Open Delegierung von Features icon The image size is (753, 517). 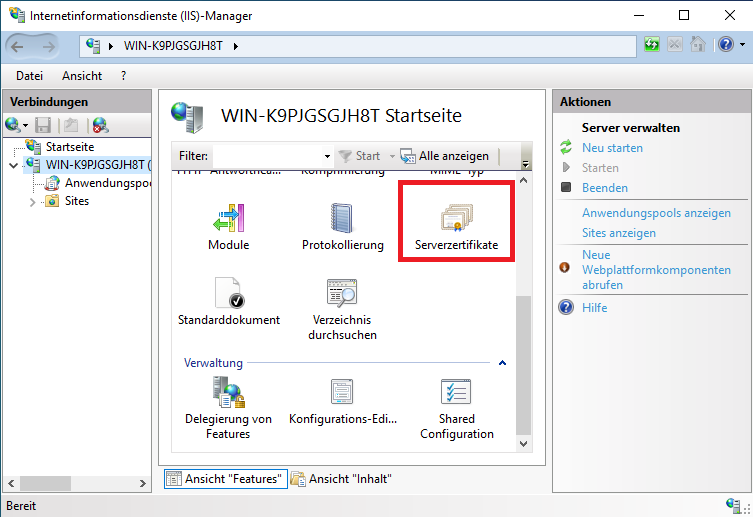228,394
